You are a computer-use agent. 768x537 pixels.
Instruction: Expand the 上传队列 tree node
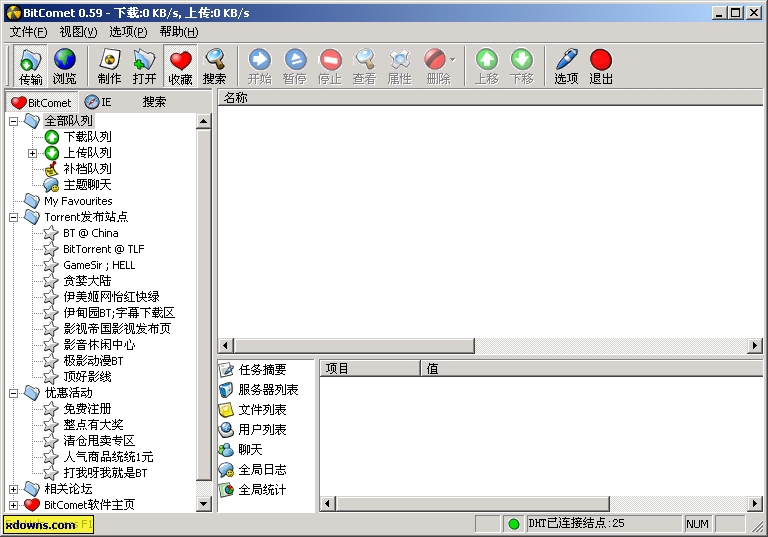pyautogui.click(x=32, y=153)
